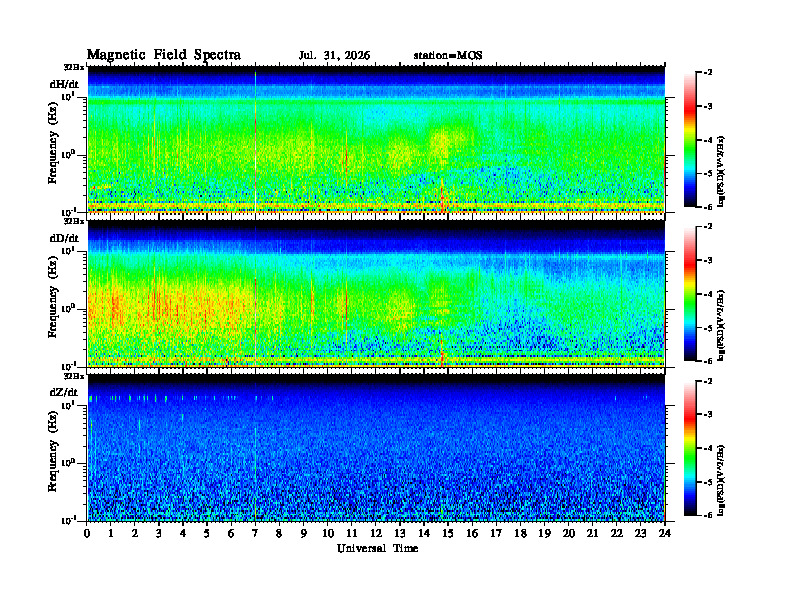Click the hour 15 tick label on time axis
This screenshot has height=612, width=792.
448,534
